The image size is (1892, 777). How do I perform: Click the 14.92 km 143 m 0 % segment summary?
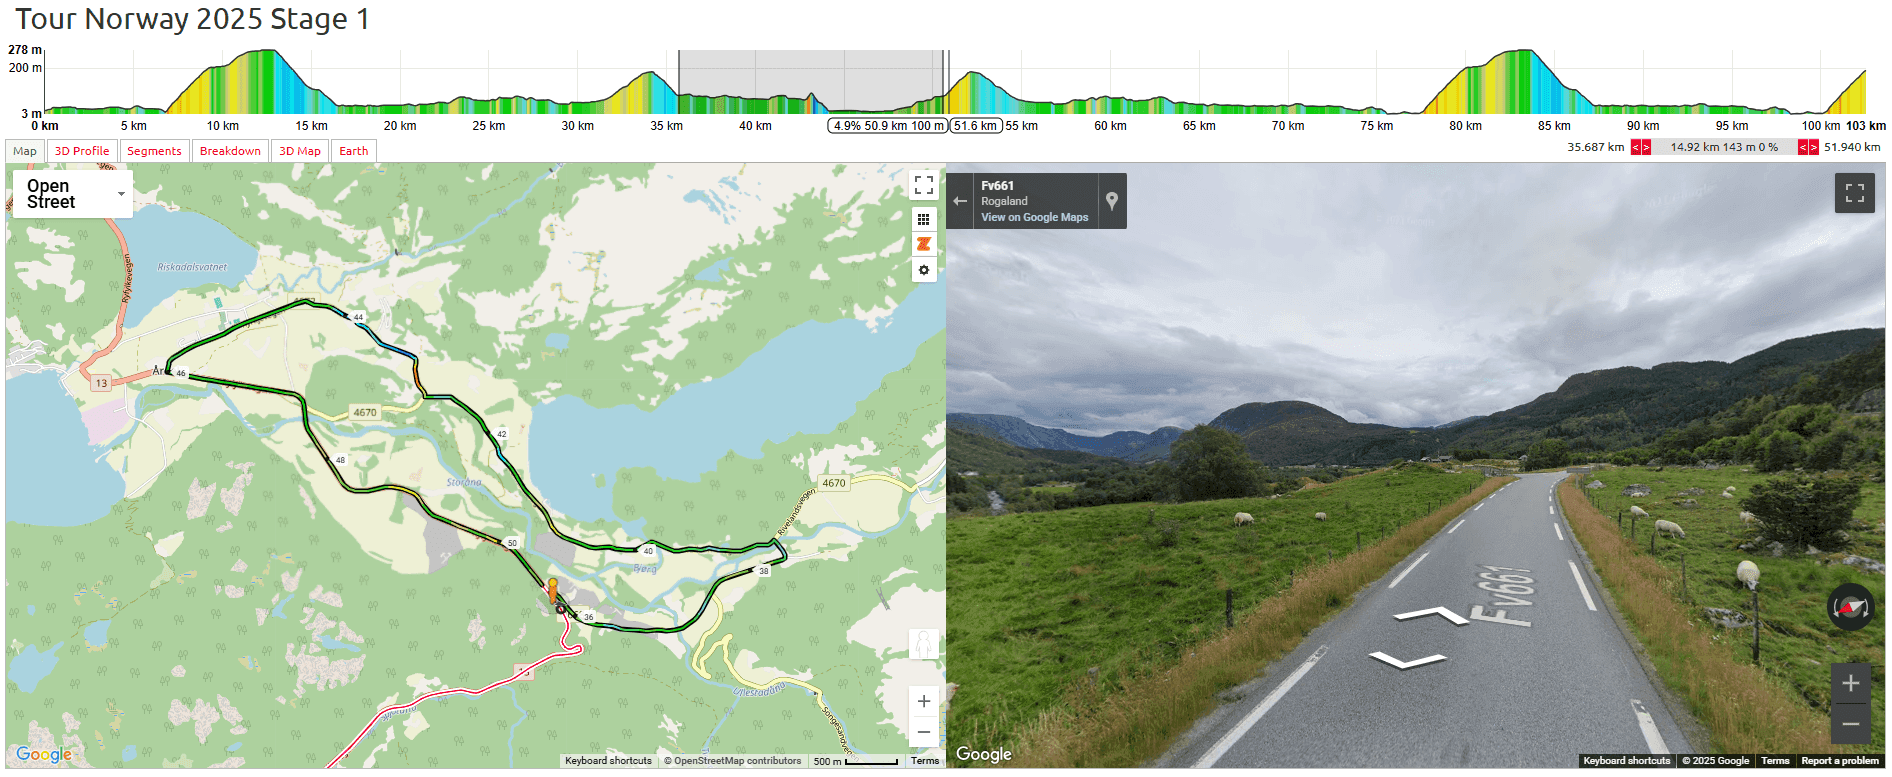(x=1724, y=148)
